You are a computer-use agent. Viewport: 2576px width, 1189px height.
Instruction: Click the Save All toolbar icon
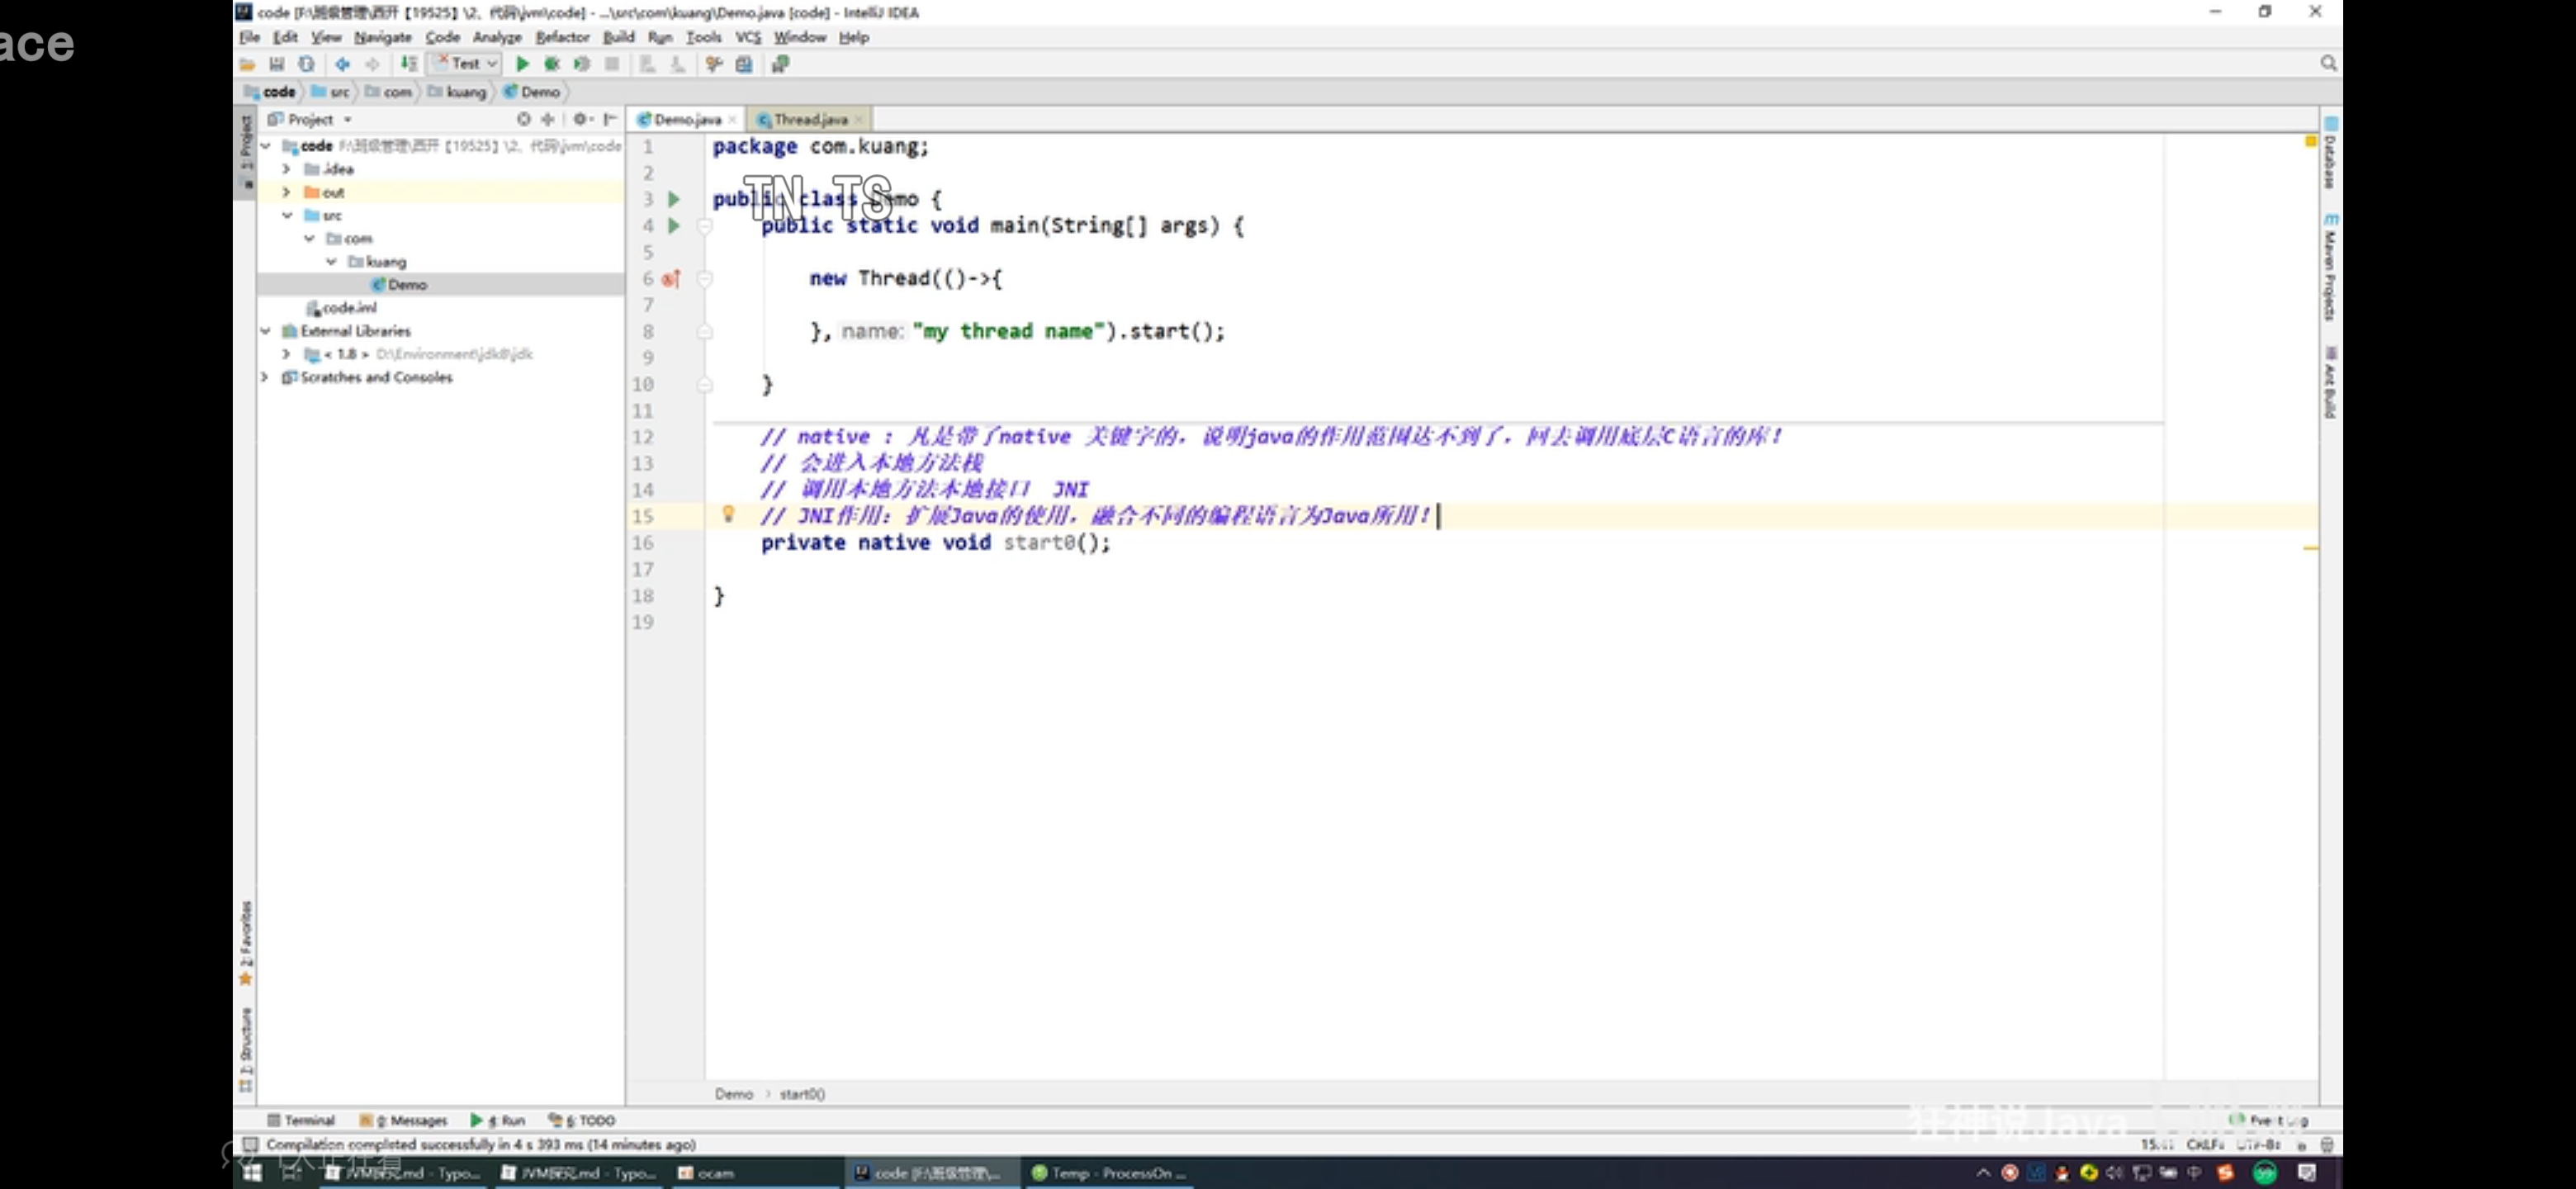pos(277,64)
